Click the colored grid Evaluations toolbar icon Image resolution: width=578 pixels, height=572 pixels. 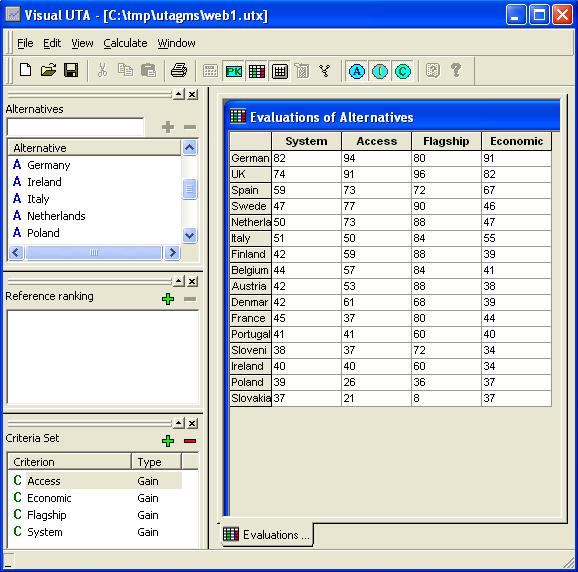click(257, 71)
